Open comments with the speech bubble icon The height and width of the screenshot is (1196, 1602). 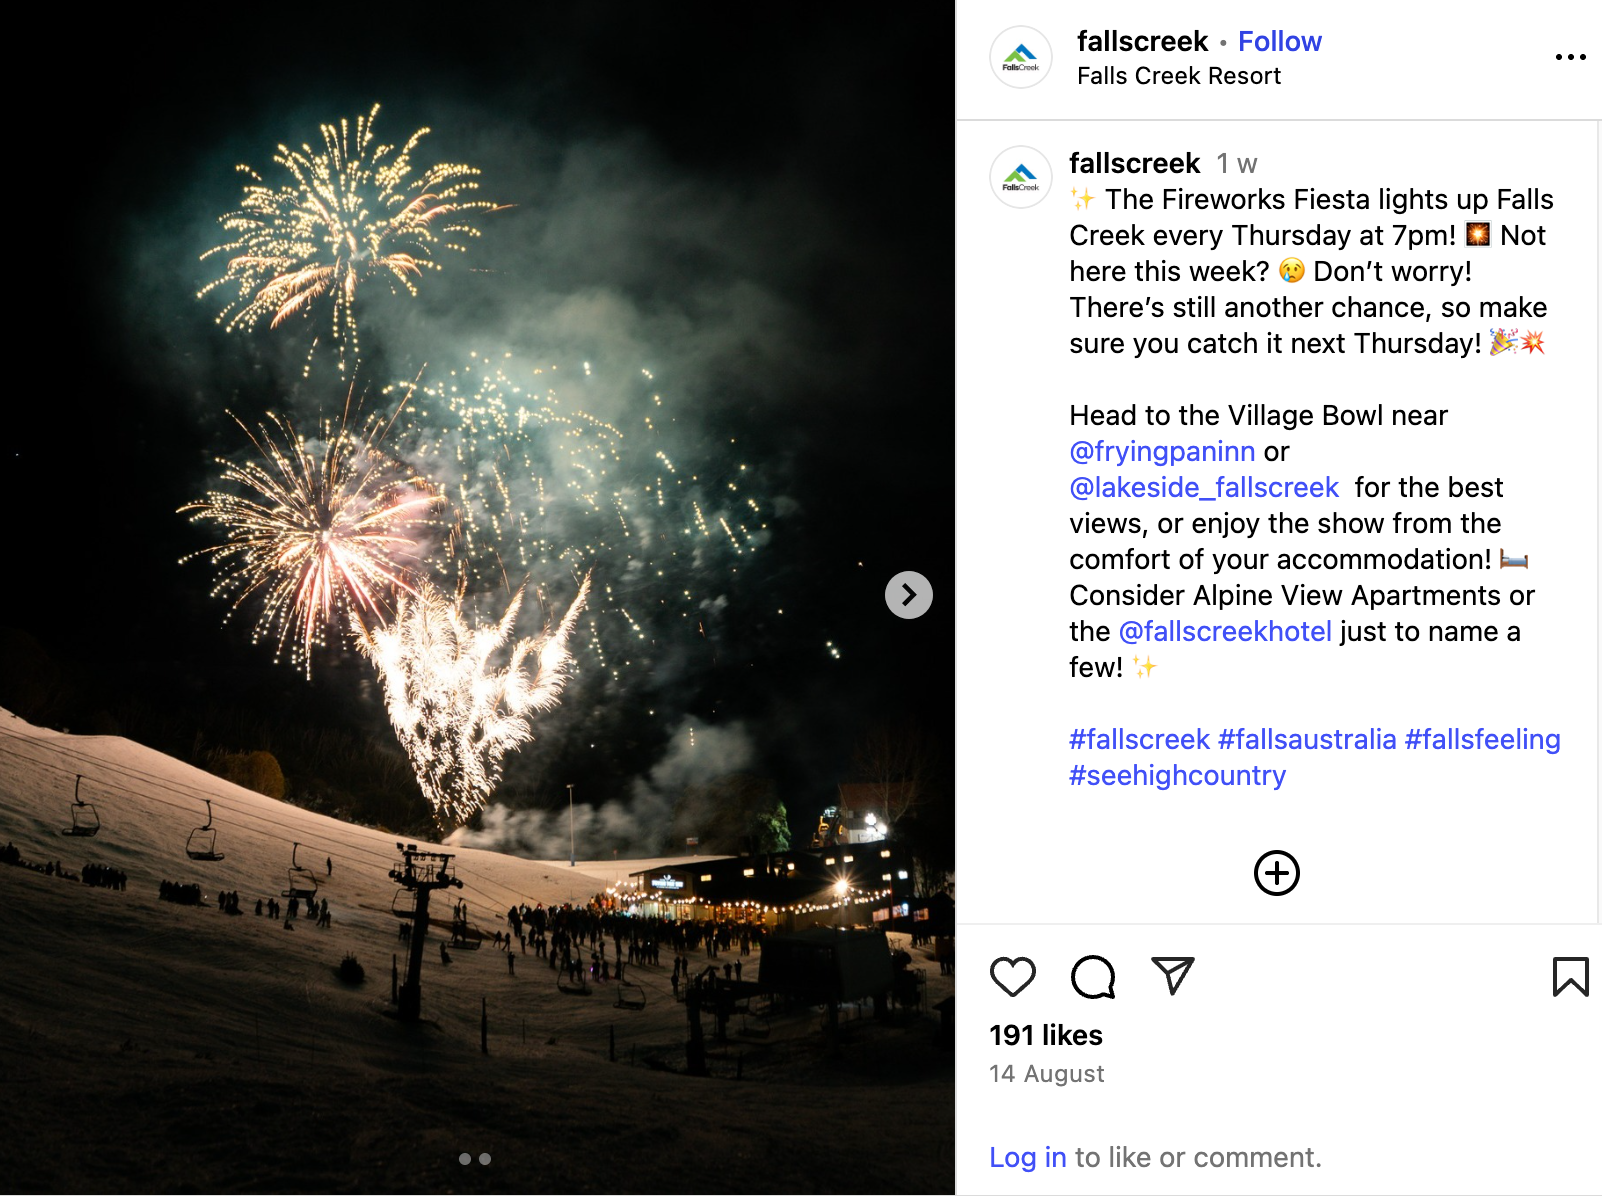(x=1092, y=977)
